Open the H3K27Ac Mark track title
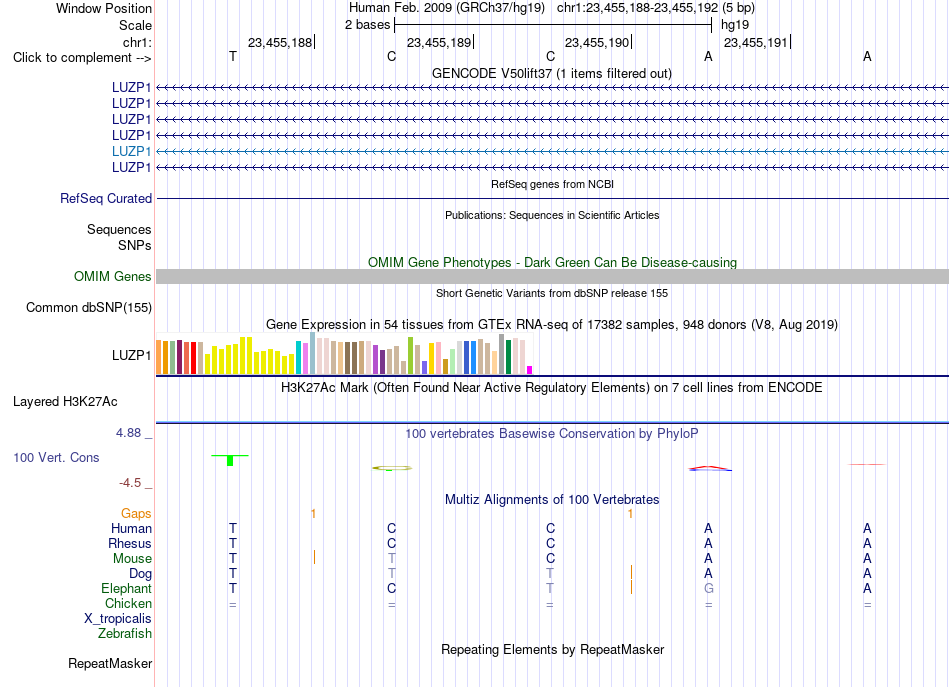Screen dimensions: 950x687 552,388
